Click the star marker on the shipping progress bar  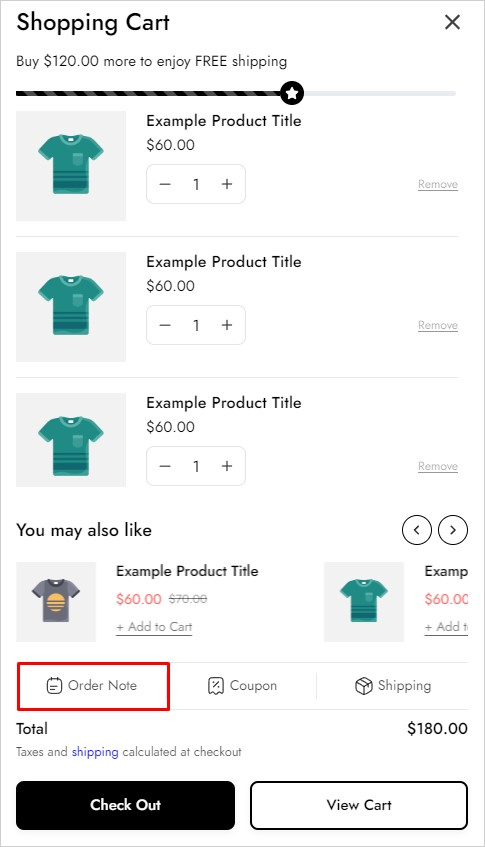point(292,93)
